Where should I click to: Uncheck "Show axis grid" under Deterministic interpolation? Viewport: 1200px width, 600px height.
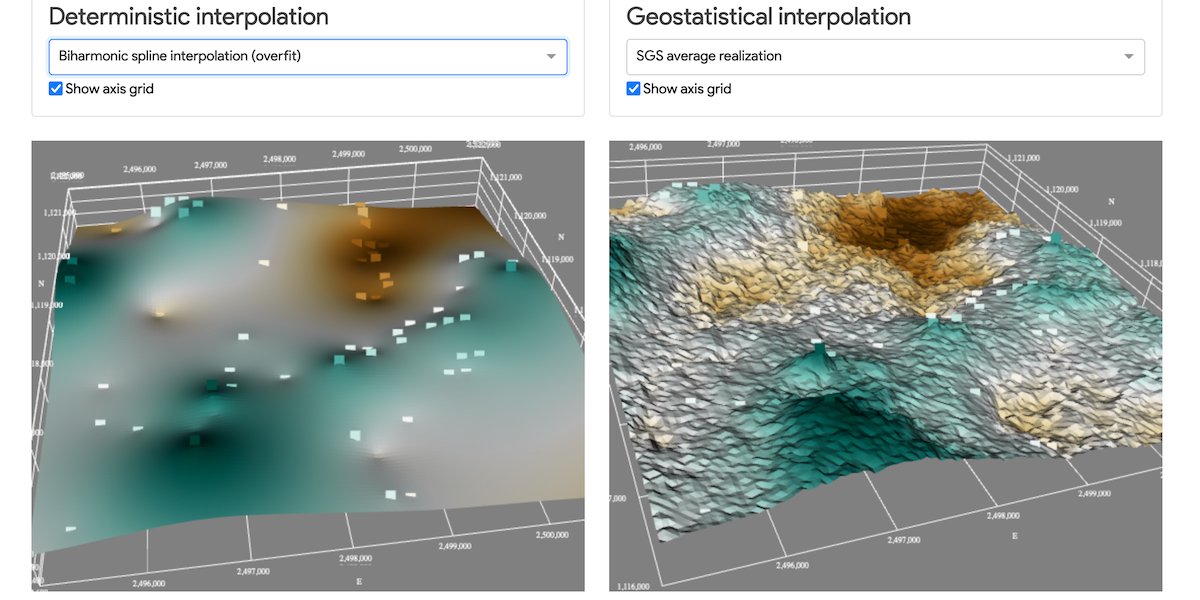pyautogui.click(x=56, y=88)
